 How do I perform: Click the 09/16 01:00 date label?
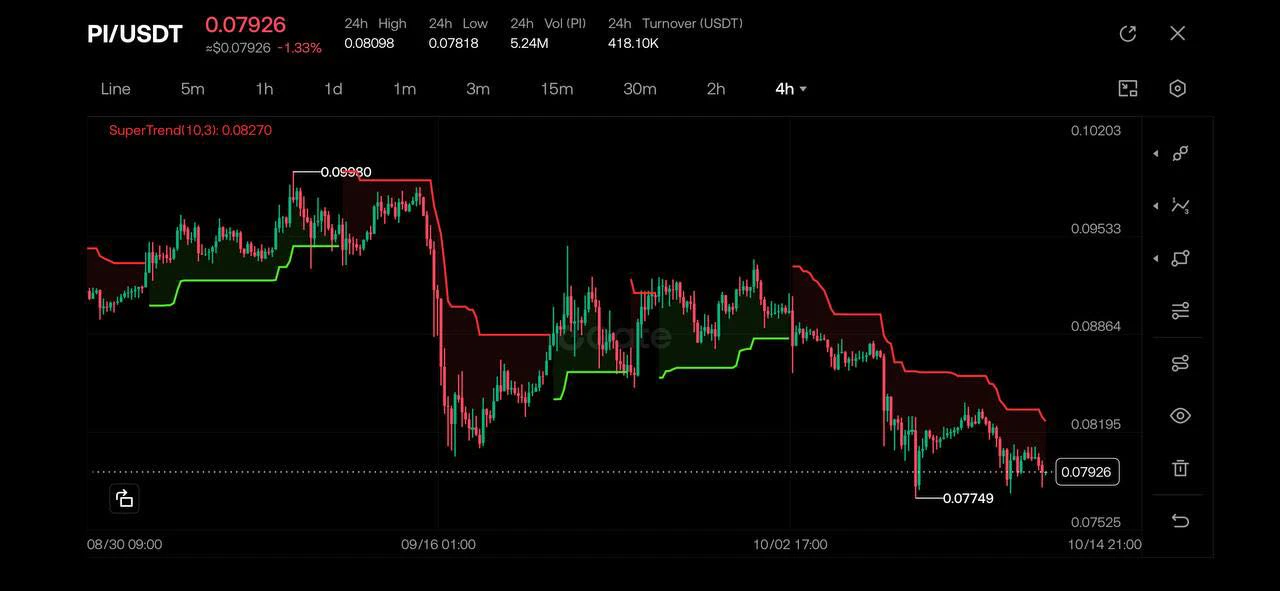pos(438,545)
